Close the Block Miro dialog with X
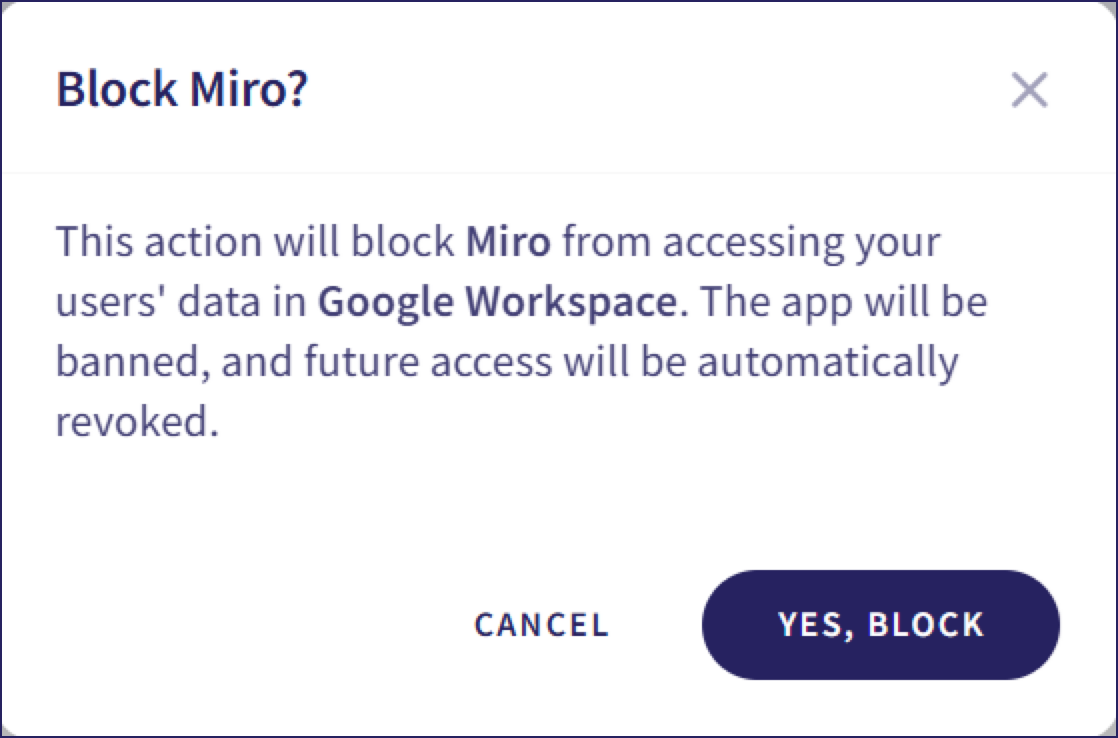 click(x=1029, y=90)
